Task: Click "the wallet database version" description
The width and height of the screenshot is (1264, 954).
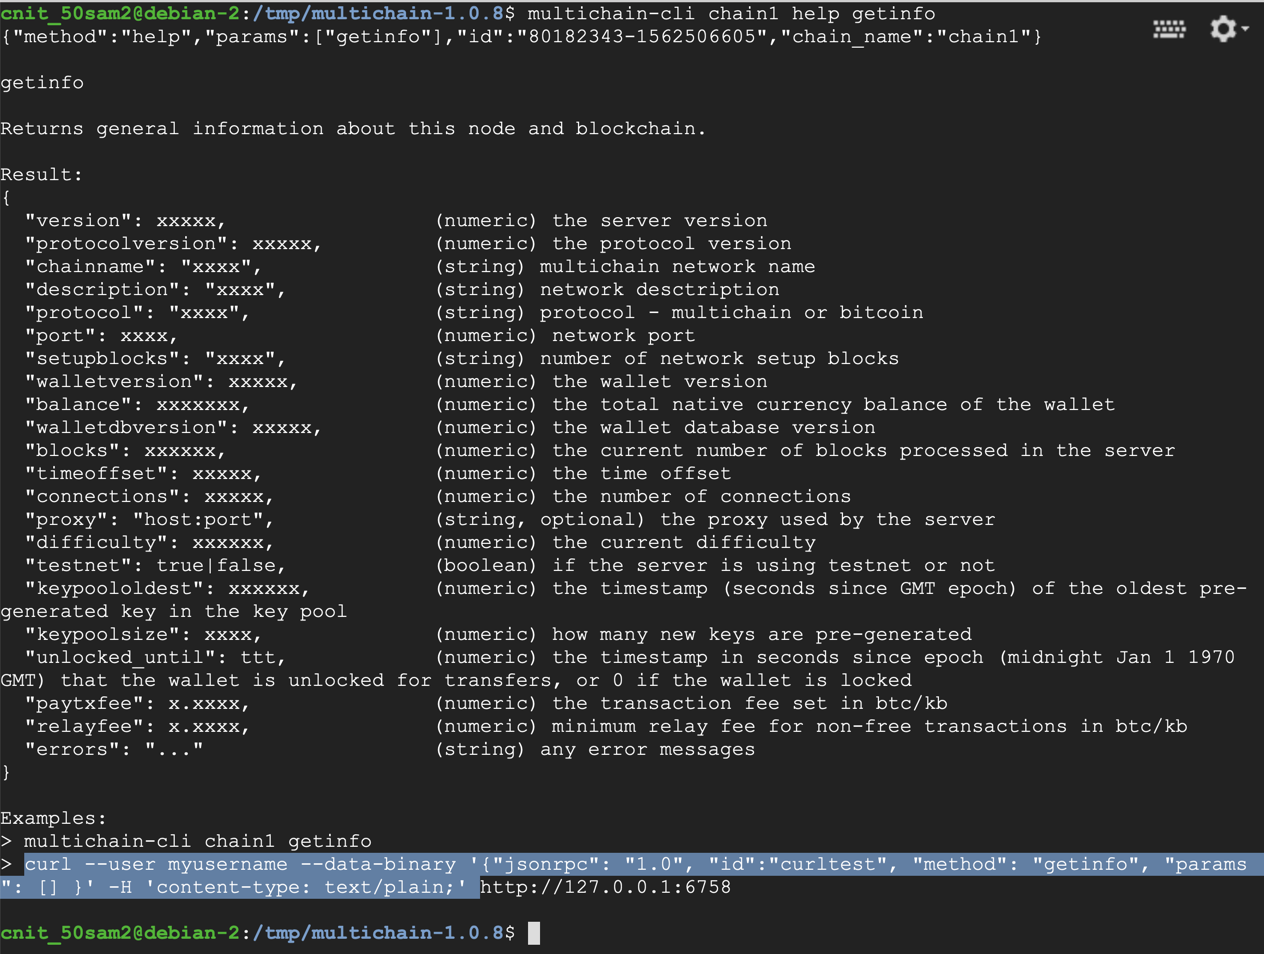Action: 714,427
